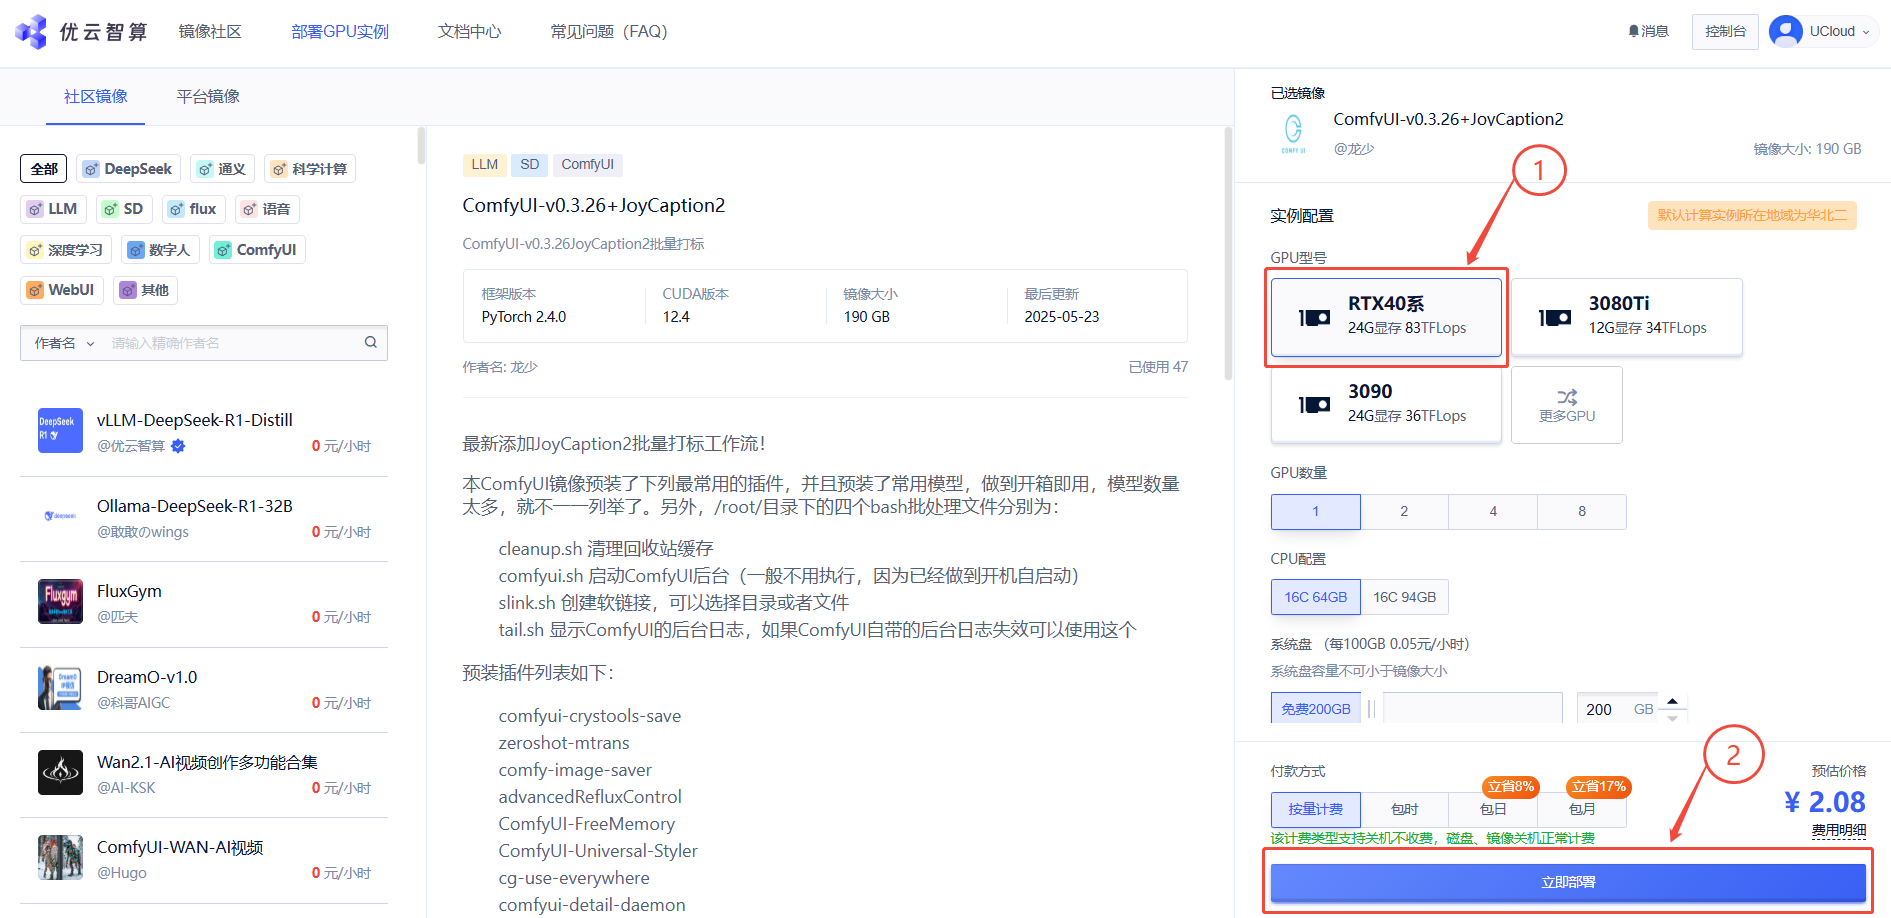This screenshot has width=1891, height=918.
Task: Click the FluxGym image icon
Action: click(60, 601)
